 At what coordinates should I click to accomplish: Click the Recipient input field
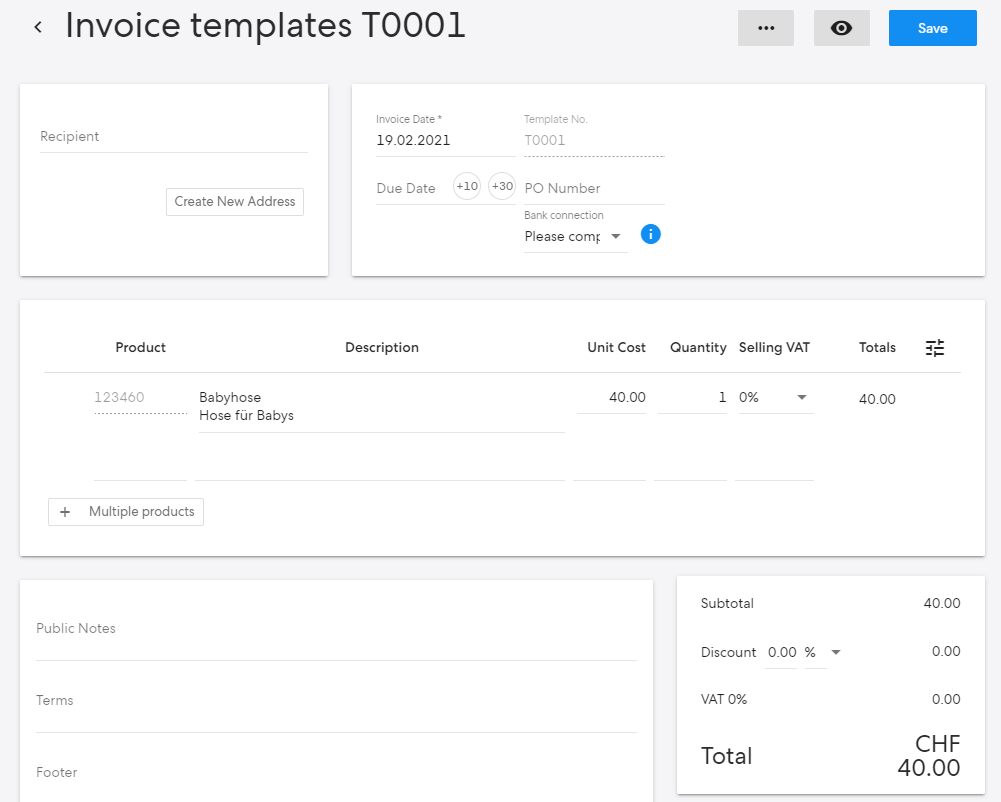click(174, 137)
